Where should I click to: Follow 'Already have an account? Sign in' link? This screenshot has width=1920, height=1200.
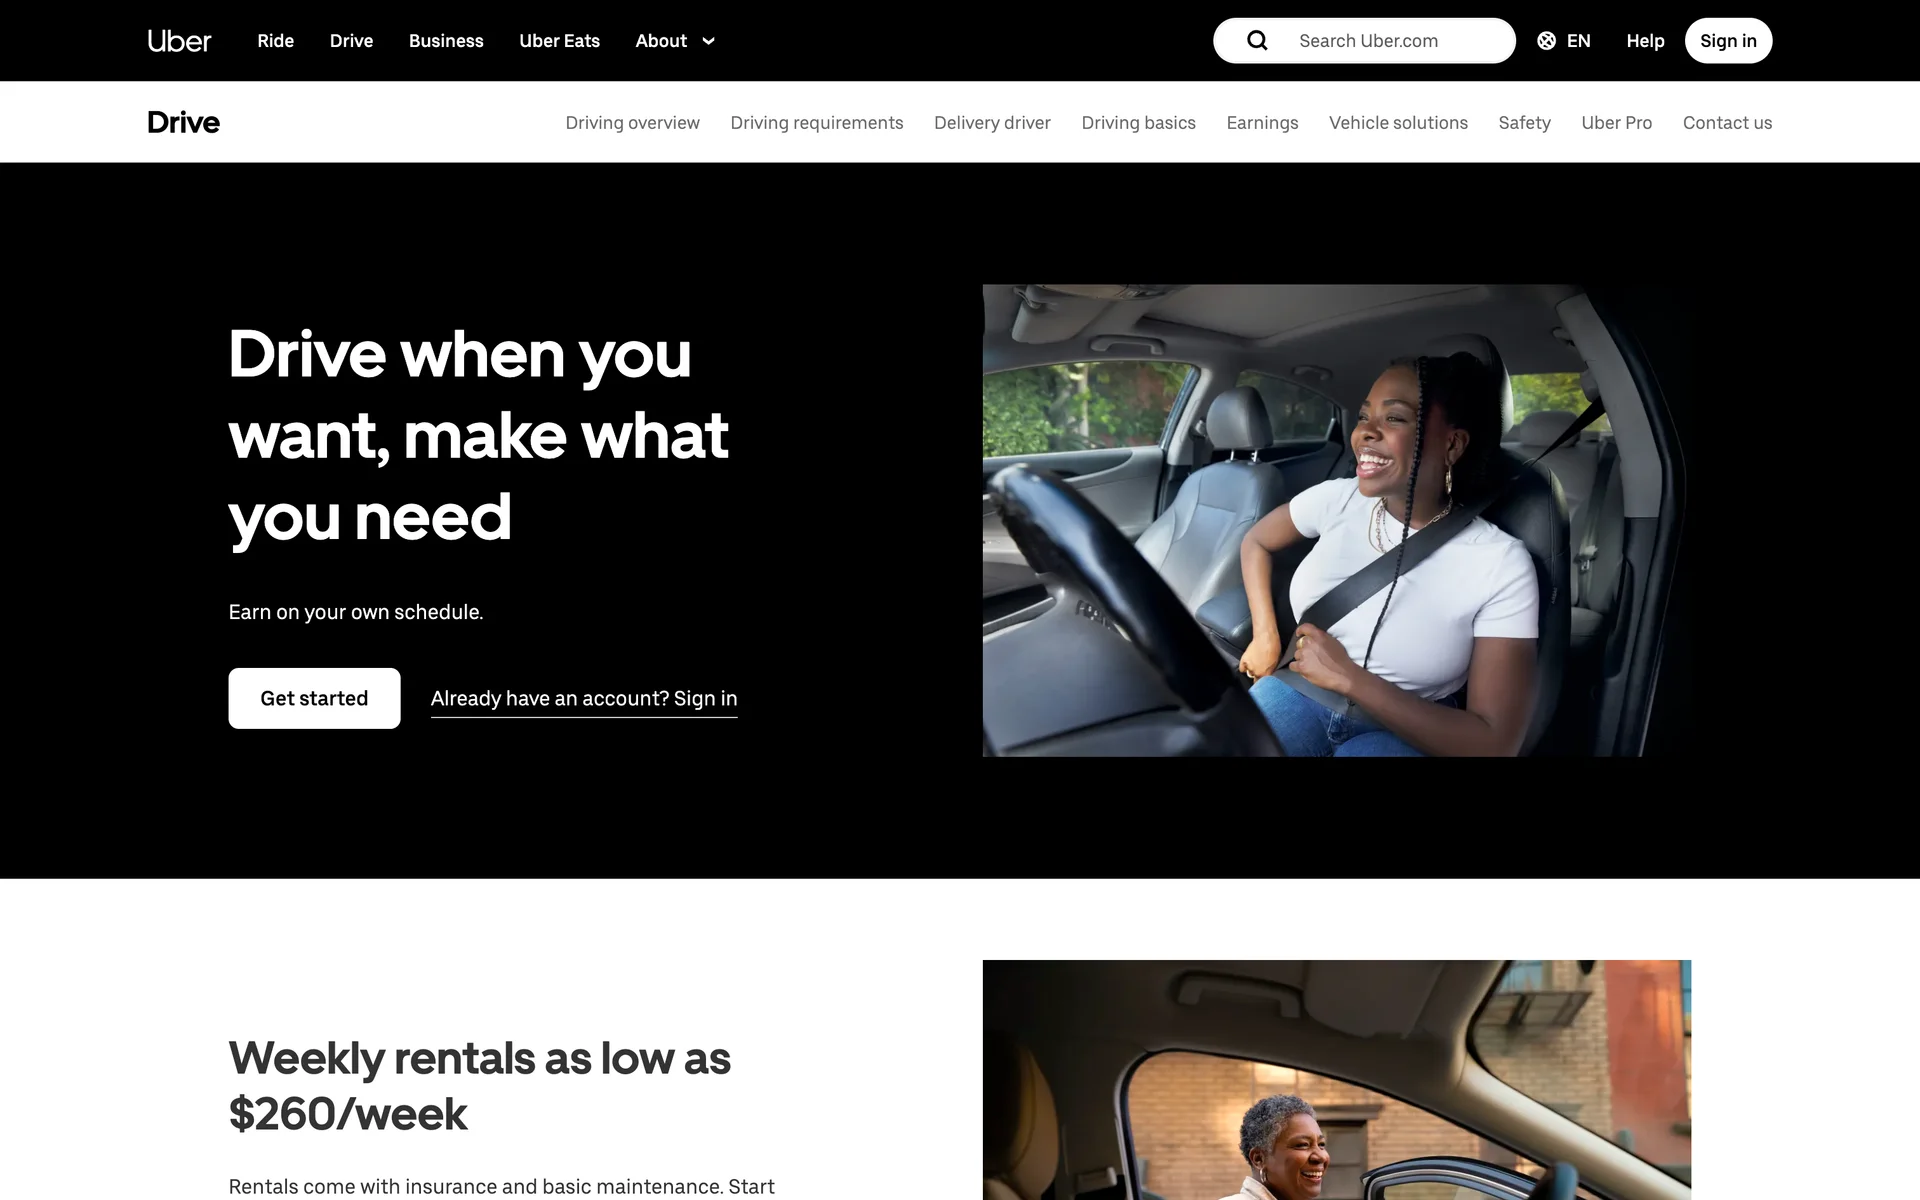point(584,699)
